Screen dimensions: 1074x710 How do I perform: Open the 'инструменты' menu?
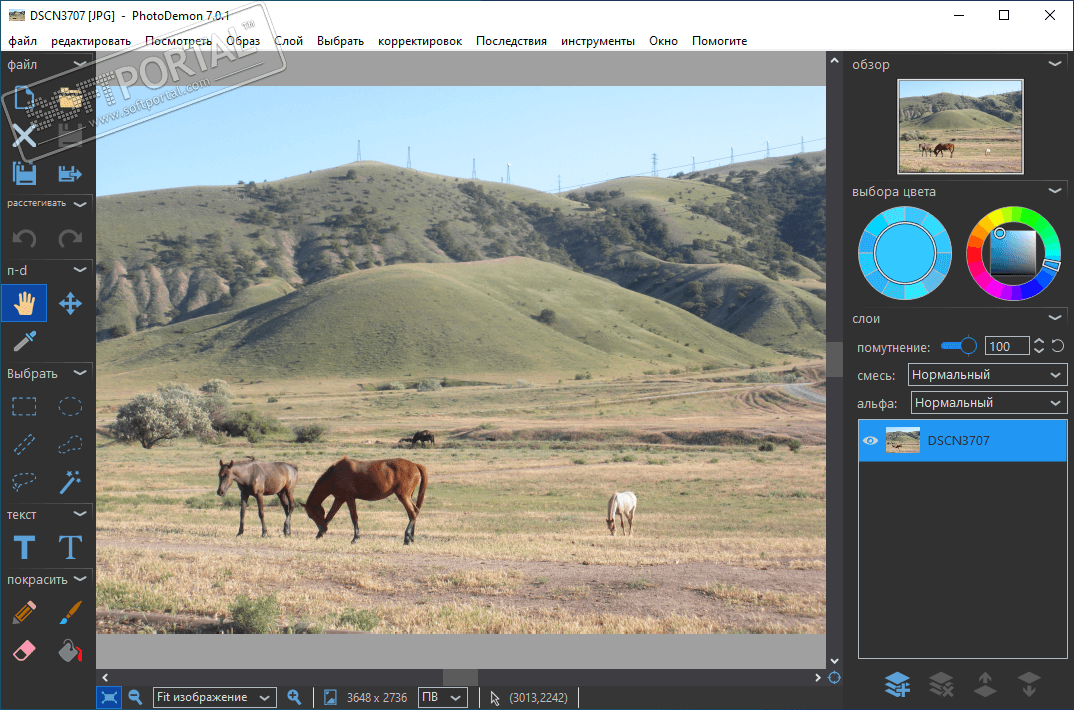pyautogui.click(x=598, y=41)
